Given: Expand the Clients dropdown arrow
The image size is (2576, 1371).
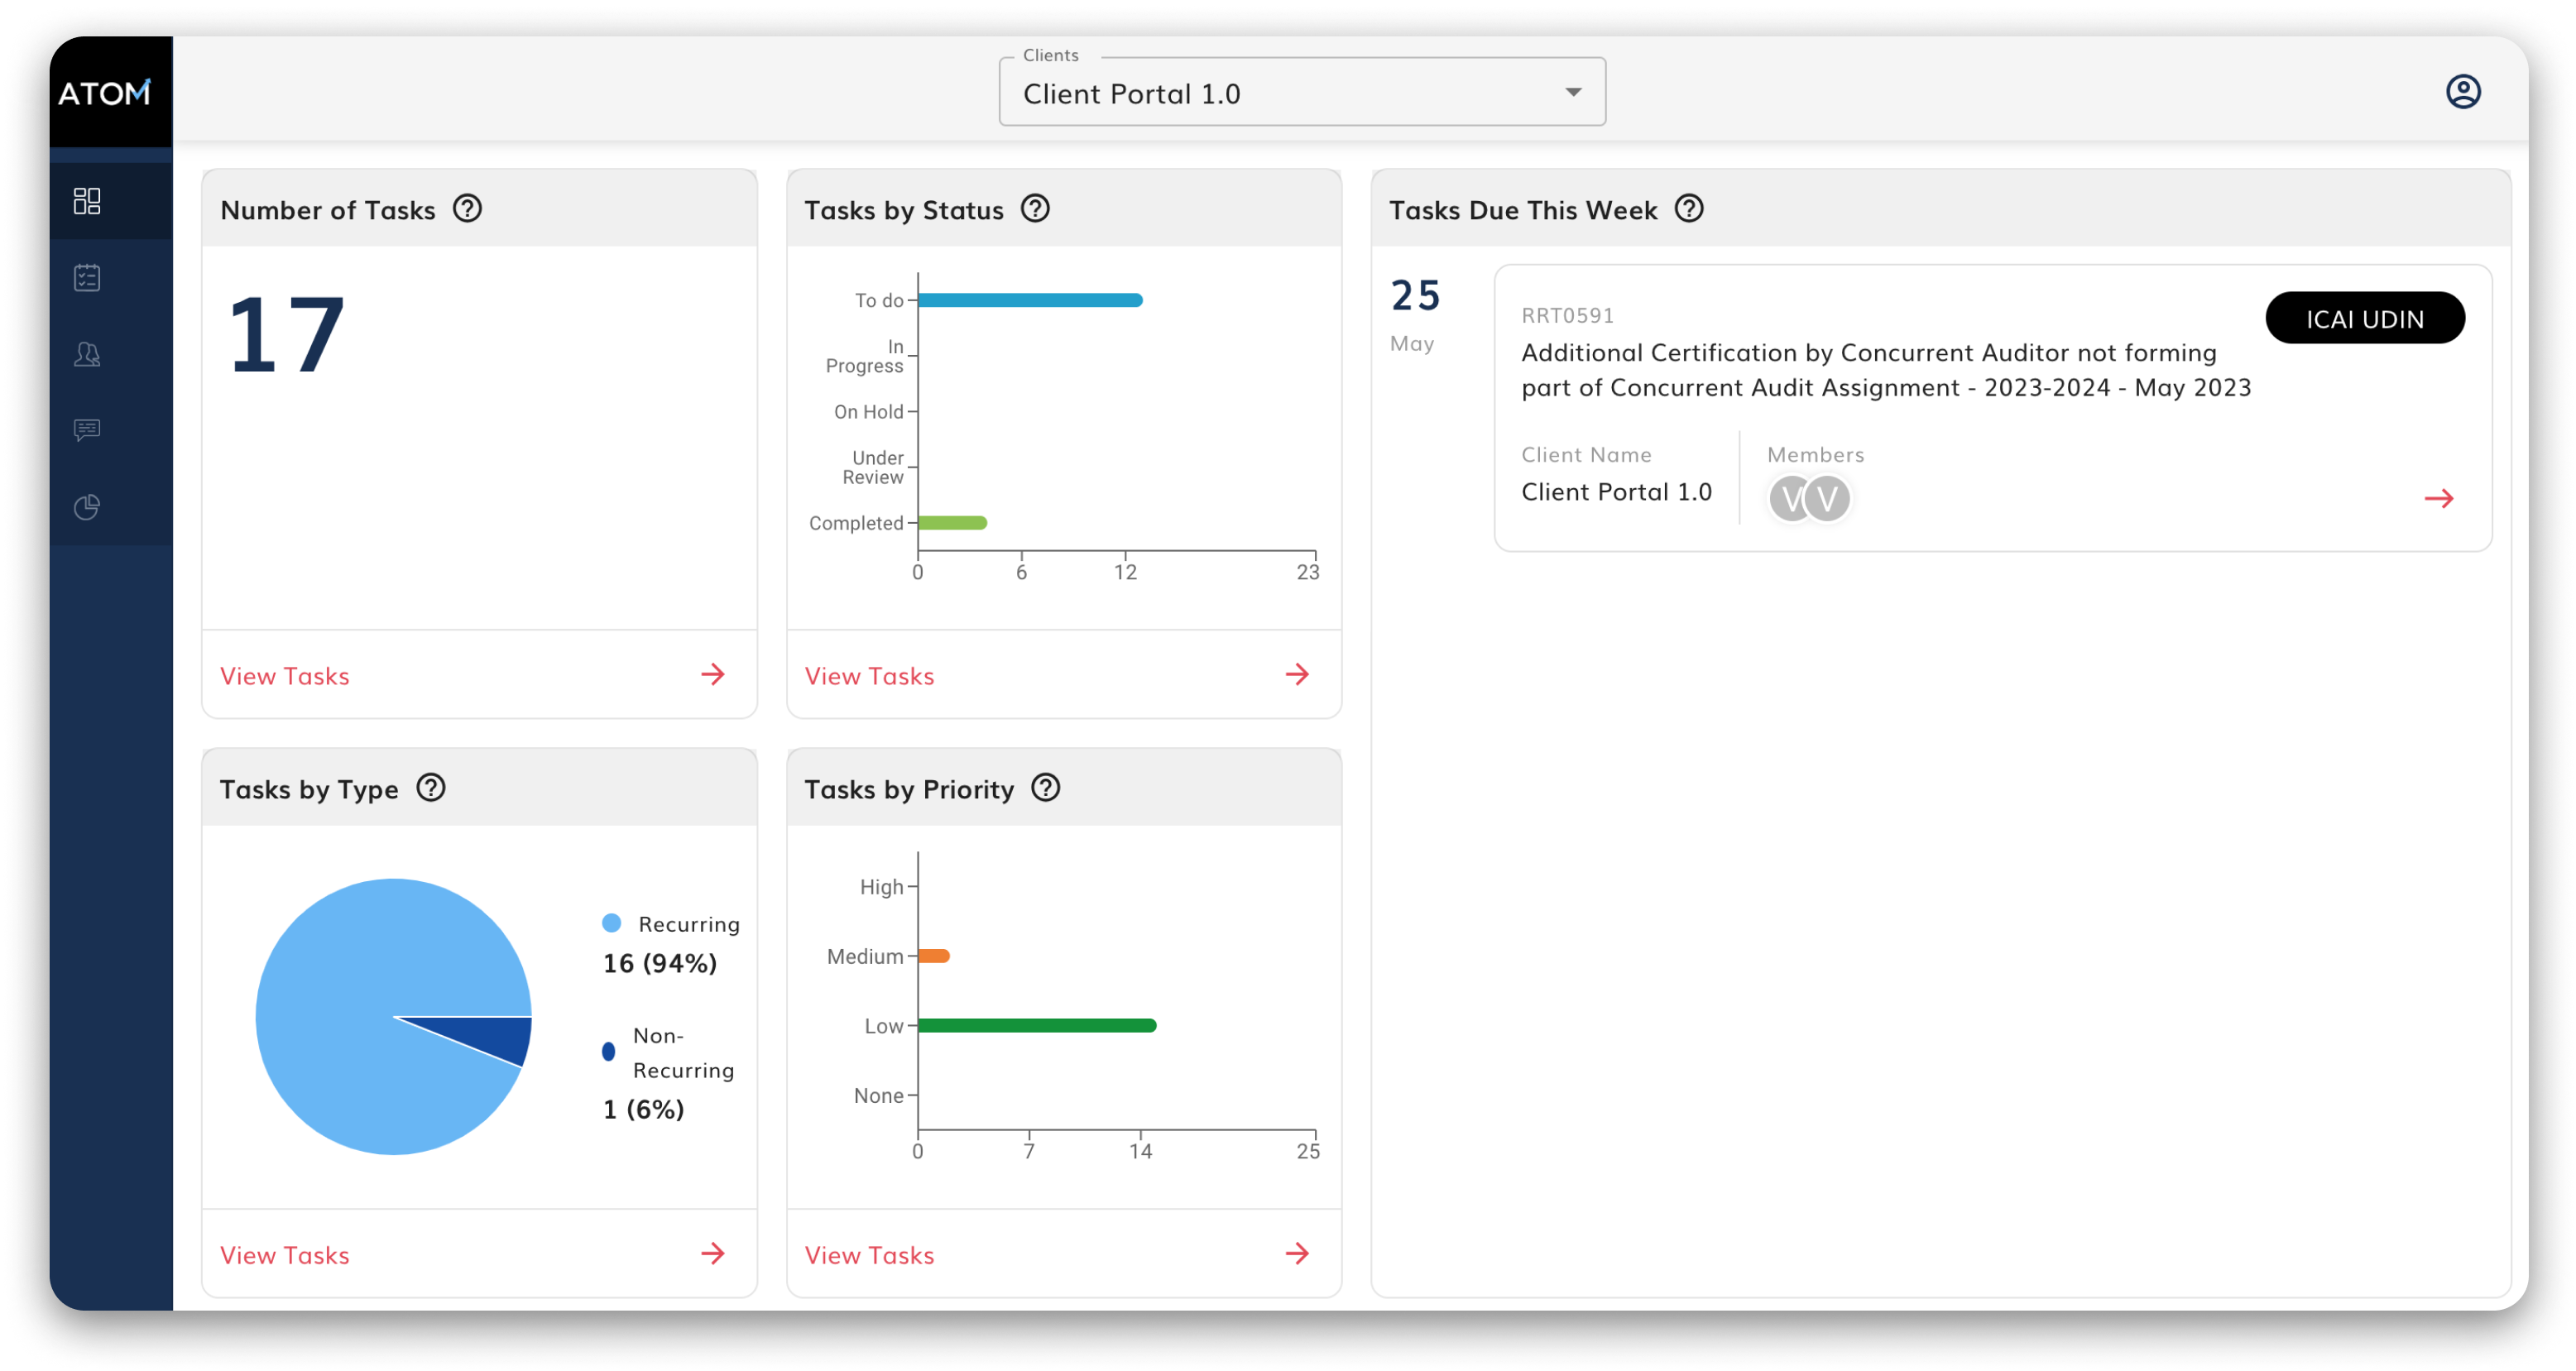Looking at the screenshot, I should (x=1573, y=92).
